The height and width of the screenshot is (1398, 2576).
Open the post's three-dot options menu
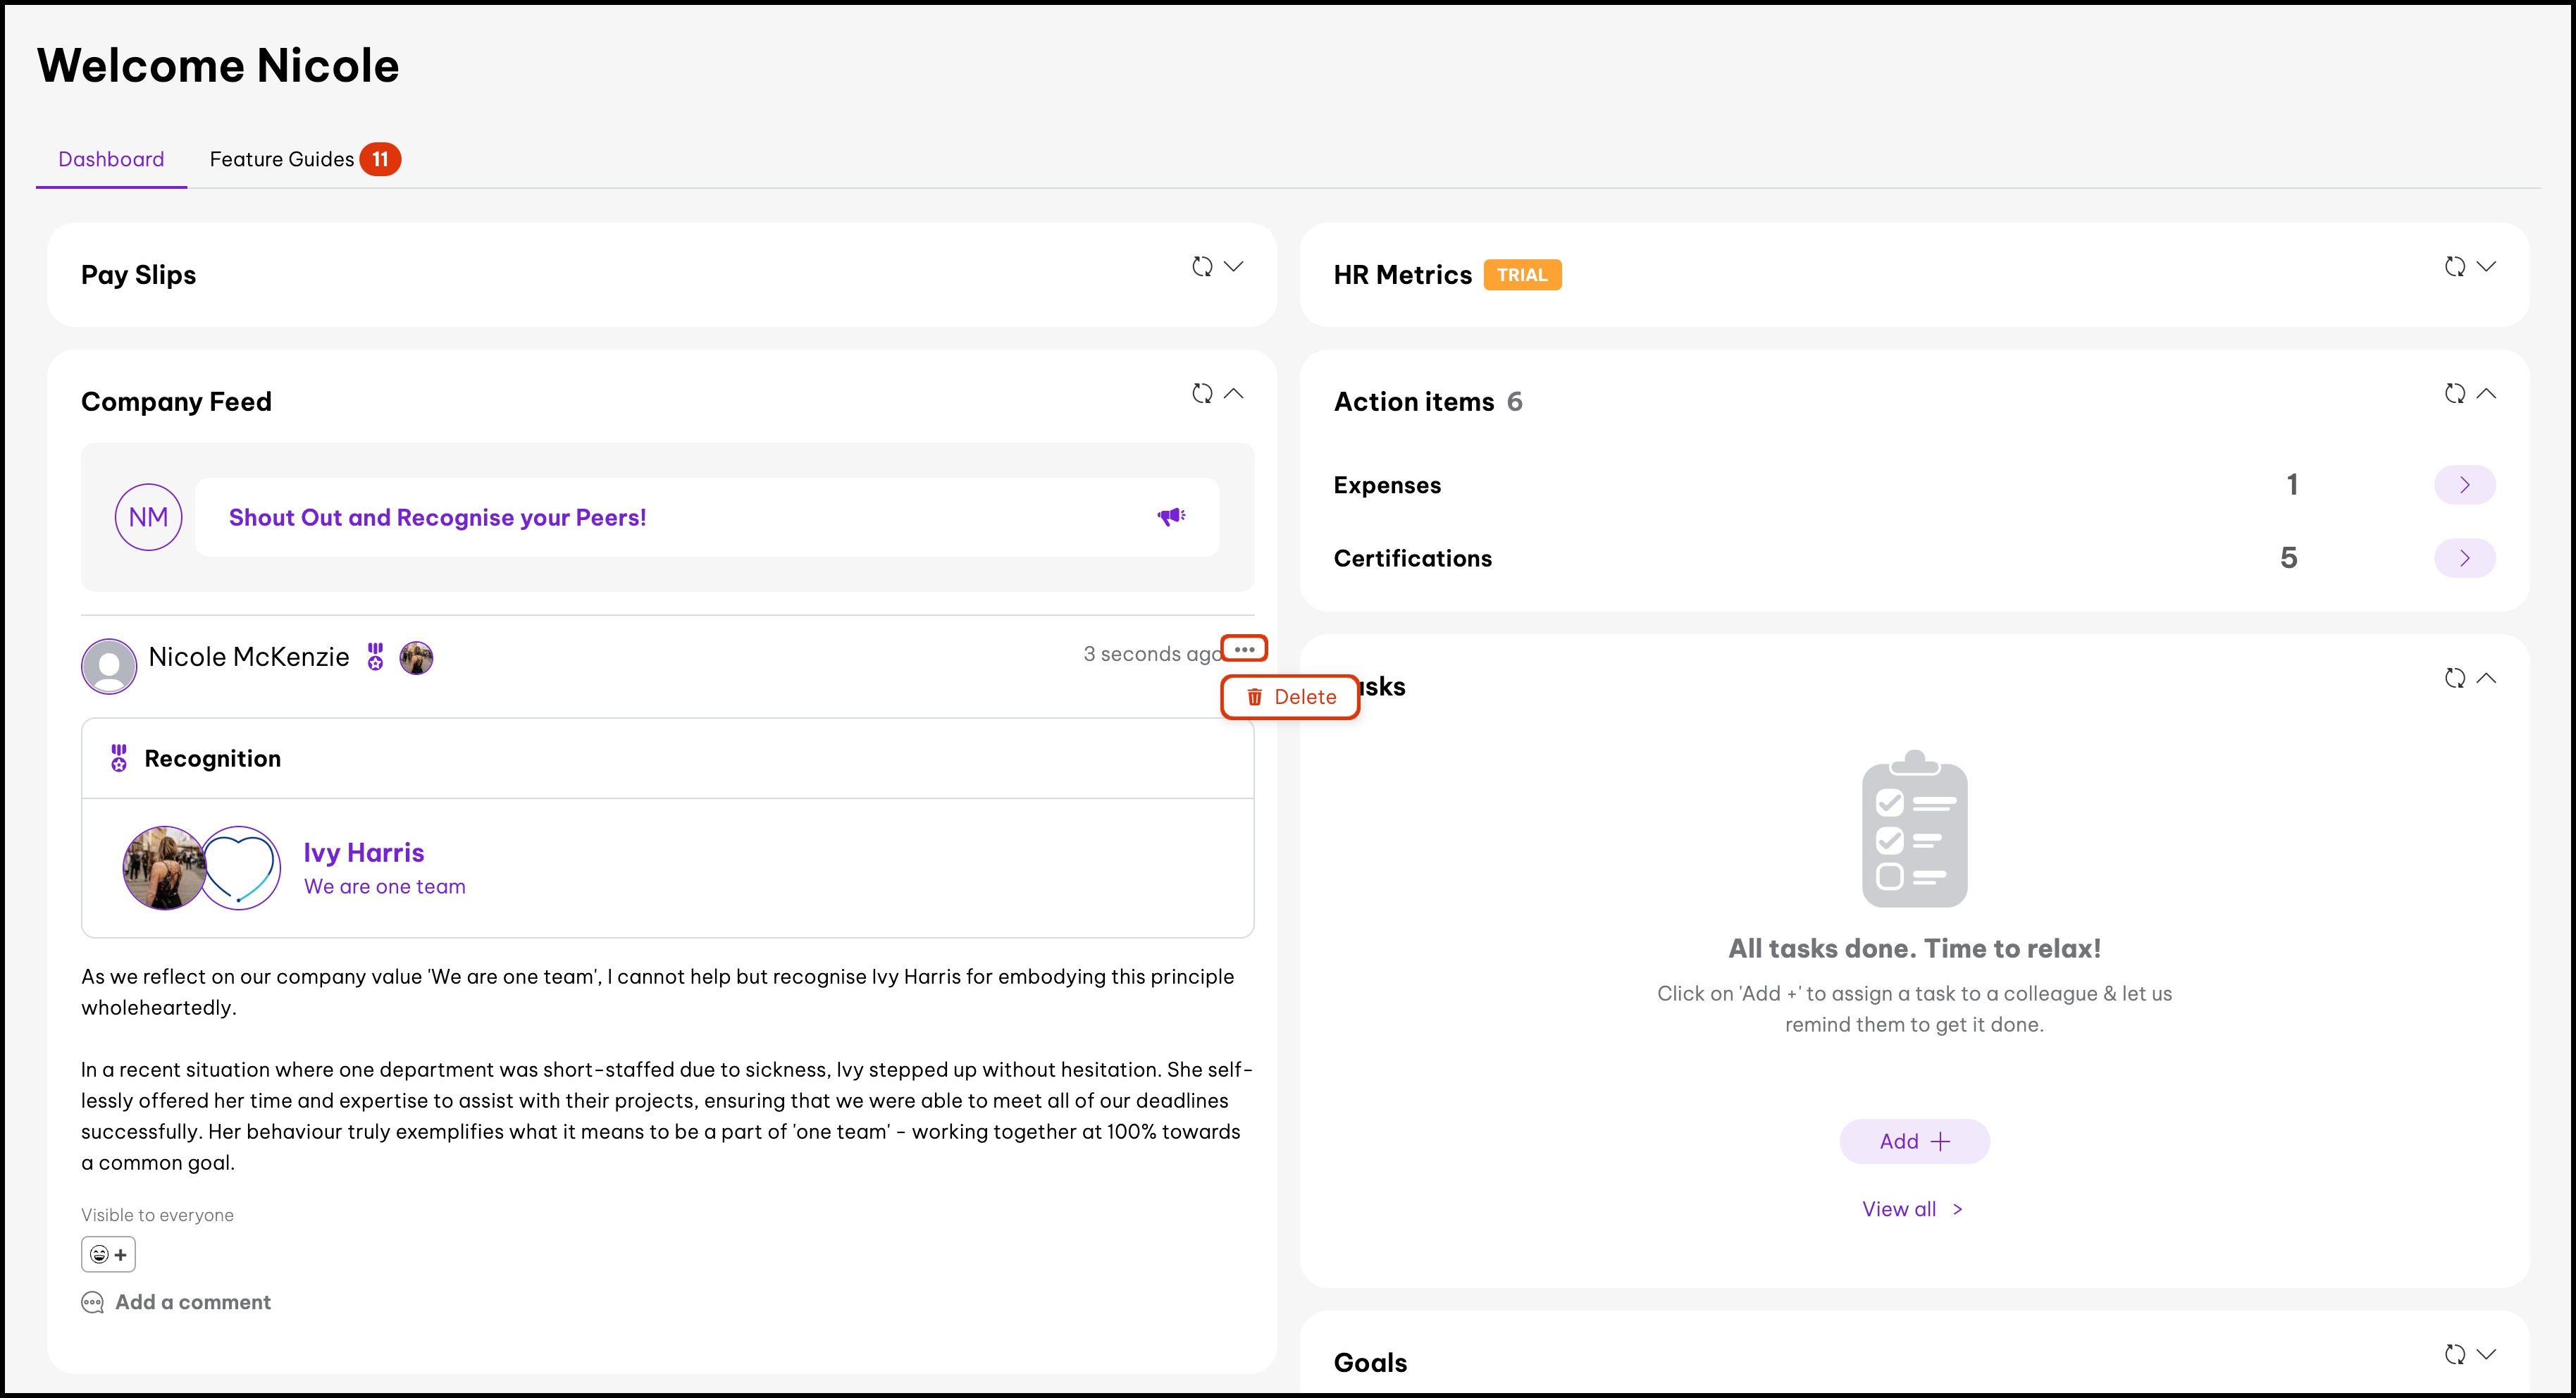coord(1244,649)
